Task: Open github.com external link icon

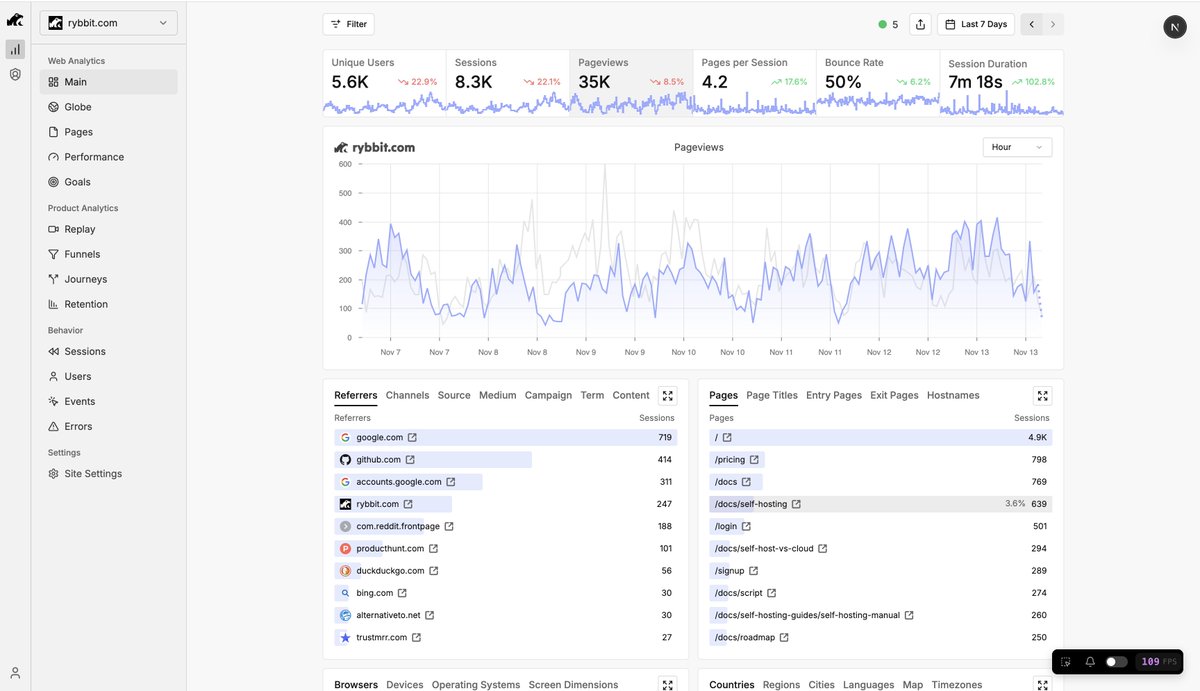Action: [410, 460]
